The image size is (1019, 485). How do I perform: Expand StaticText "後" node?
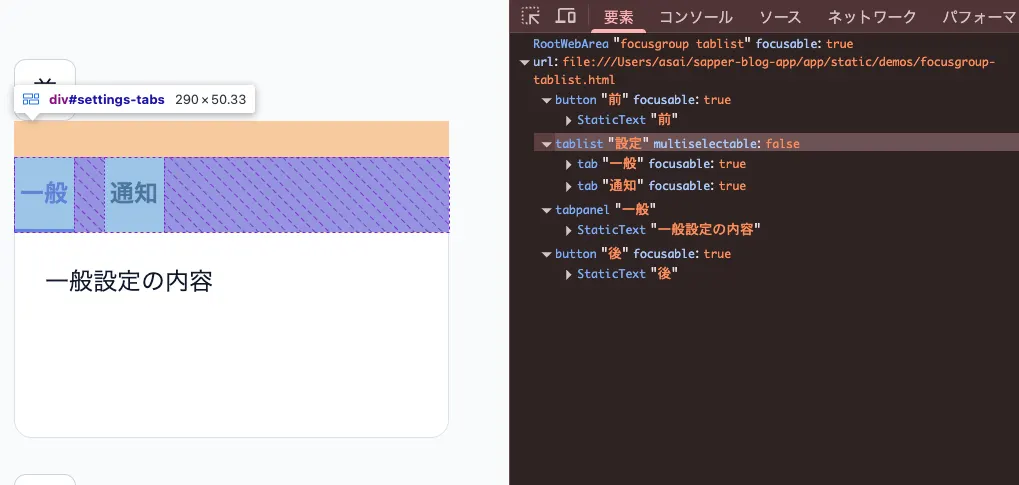click(569, 274)
